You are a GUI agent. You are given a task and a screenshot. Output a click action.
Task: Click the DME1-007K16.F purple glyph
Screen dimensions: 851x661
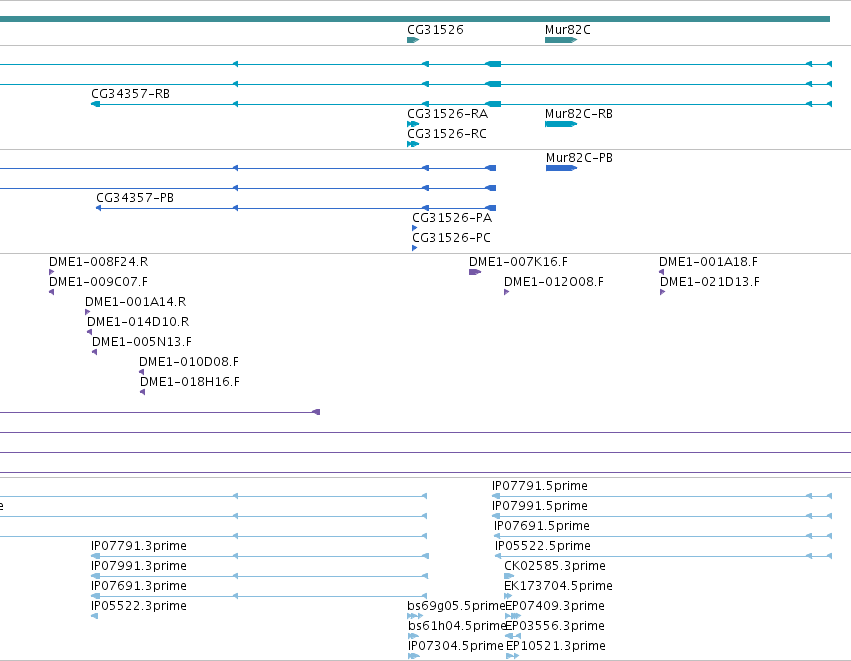coord(475,272)
